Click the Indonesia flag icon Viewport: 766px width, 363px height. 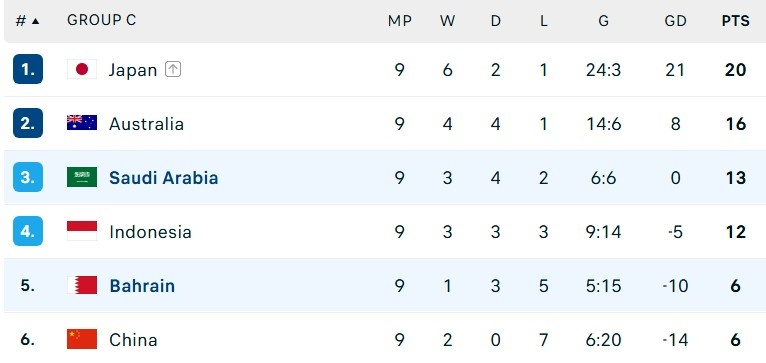coord(82,231)
